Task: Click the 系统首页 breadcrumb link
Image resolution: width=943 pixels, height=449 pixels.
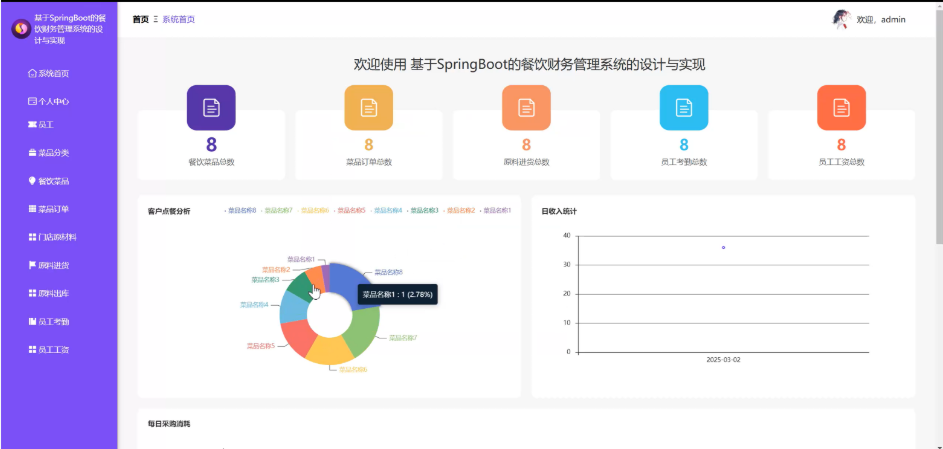Action: [x=179, y=19]
